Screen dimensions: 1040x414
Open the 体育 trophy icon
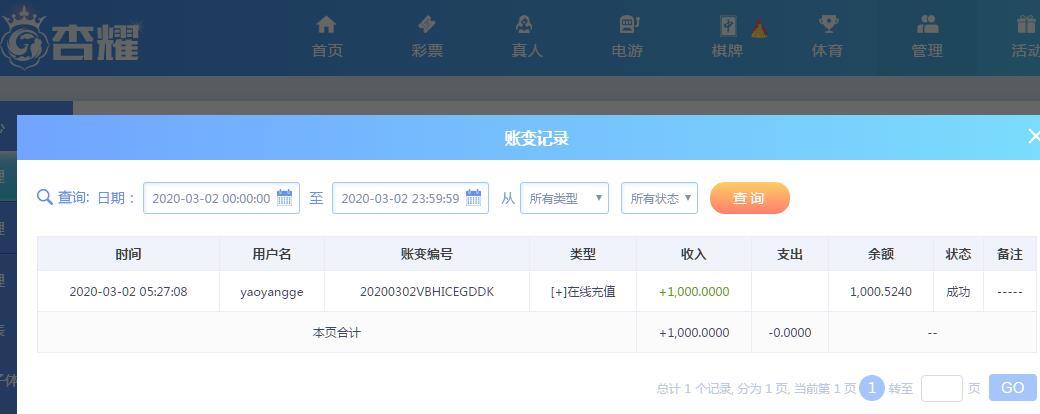click(828, 25)
